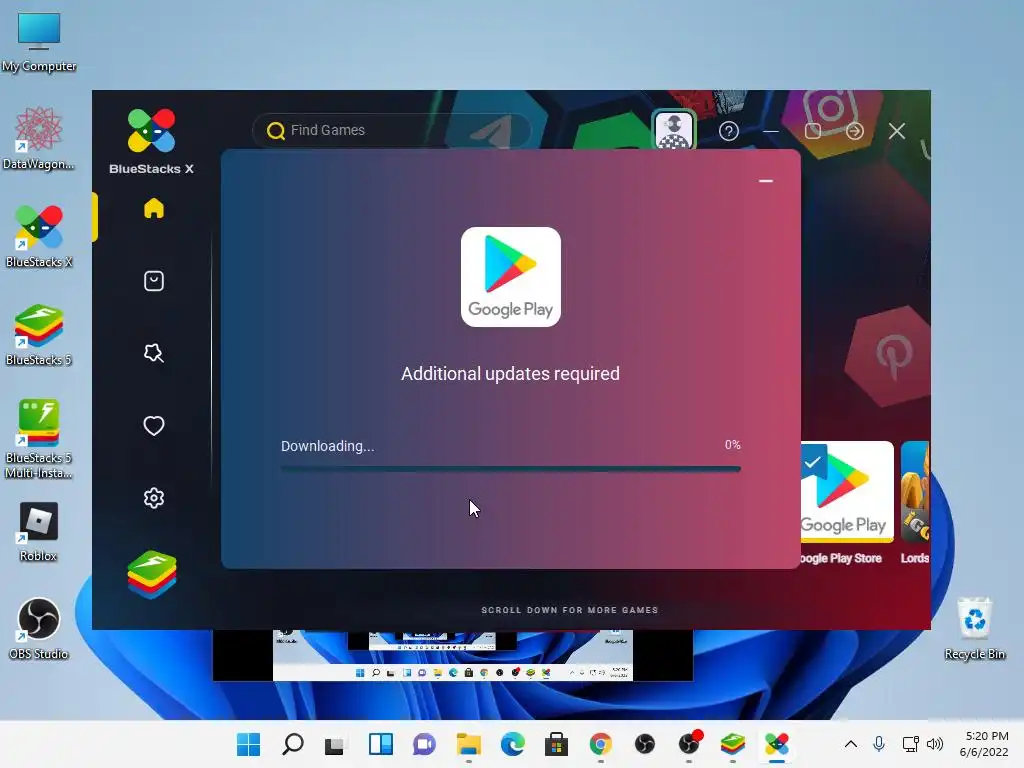Open the Google Play Store app tile
This screenshot has width=1024, height=768.
pos(846,503)
